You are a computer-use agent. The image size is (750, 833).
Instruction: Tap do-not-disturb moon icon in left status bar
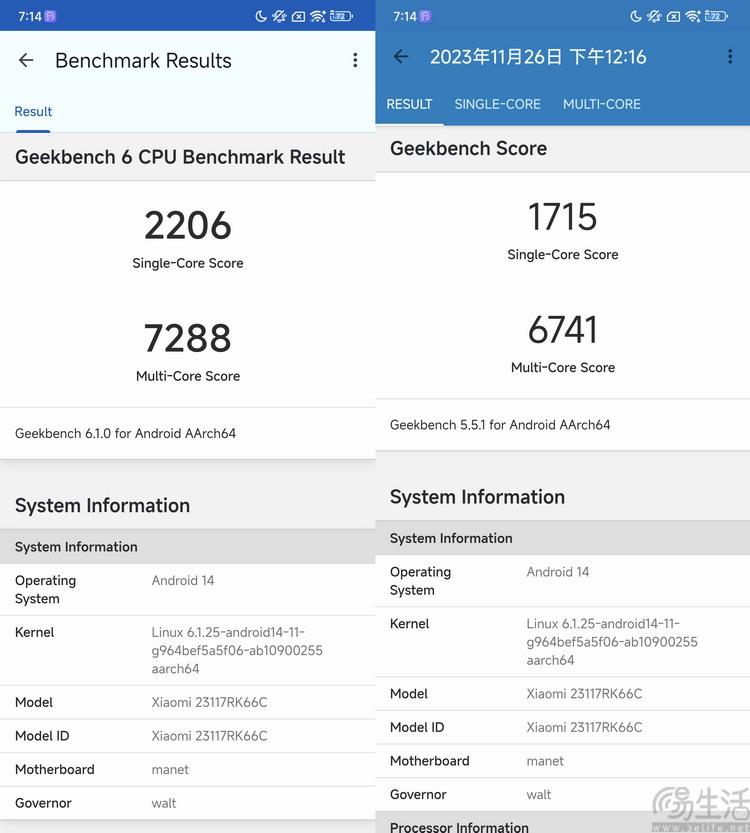point(260,16)
